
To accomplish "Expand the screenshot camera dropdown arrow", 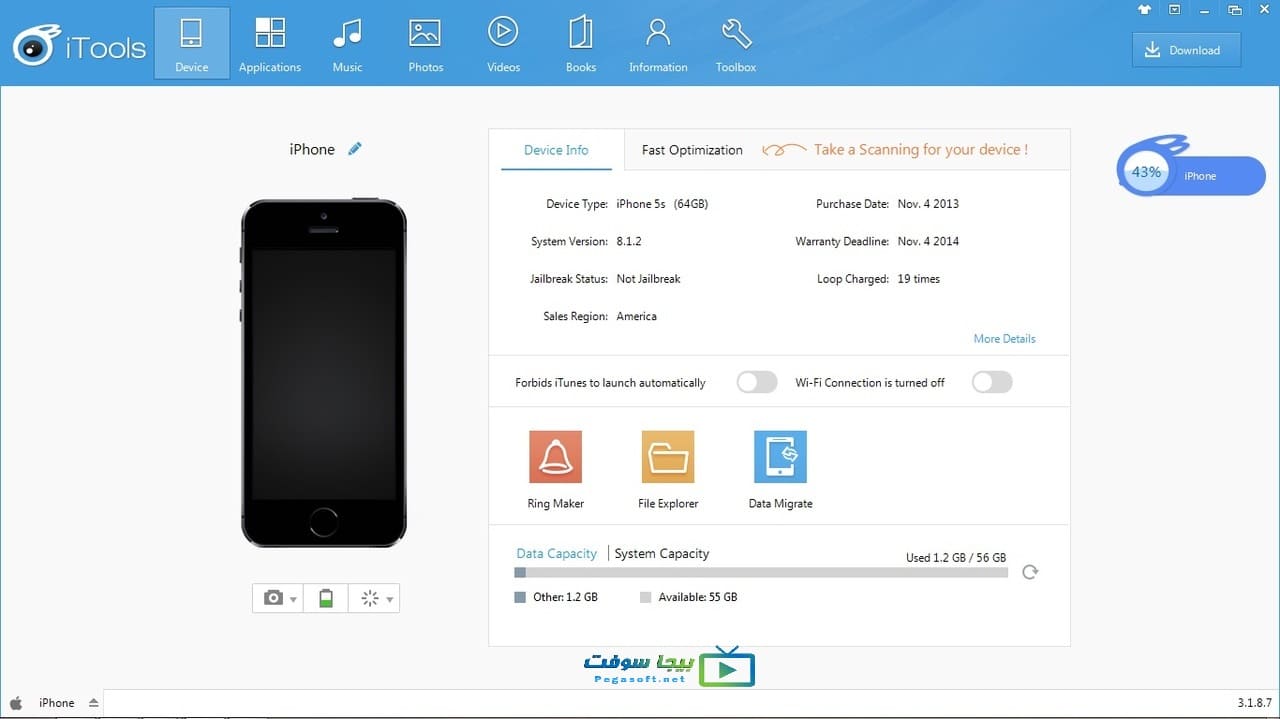I will click(x=293, y=600).
